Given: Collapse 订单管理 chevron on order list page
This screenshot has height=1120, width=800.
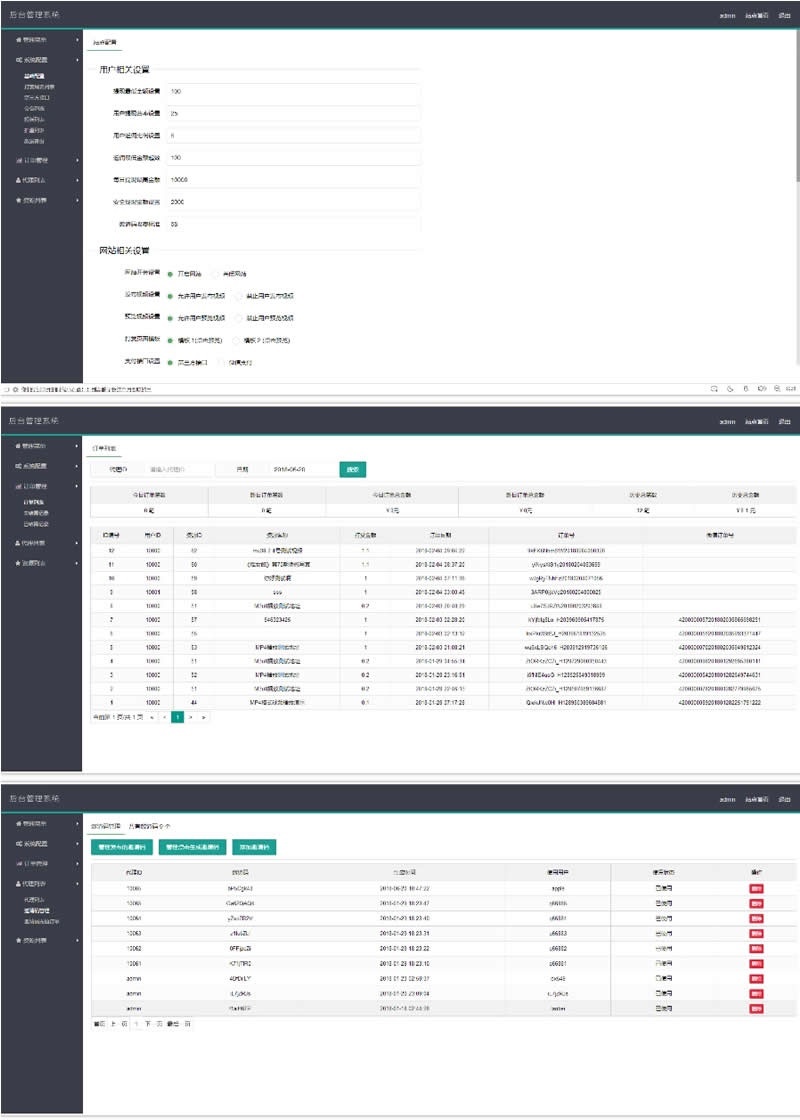Looking at the screenshot, I should pyautogui.click(x=77, y=486).
